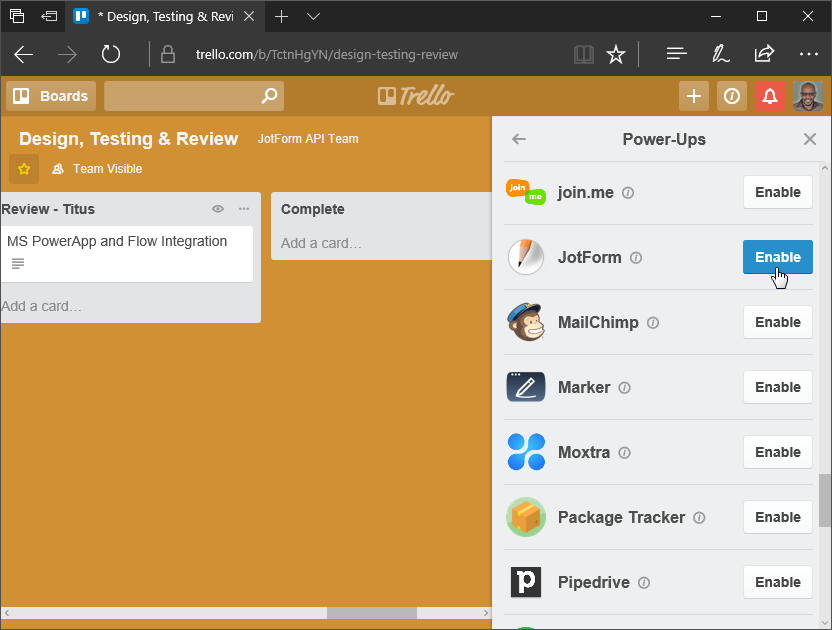Image resolution: width=832 pixels, height=630 pixels.
Task: Open the Edge Hub icon
Action: pyautogui.click(x=677, y=54)
